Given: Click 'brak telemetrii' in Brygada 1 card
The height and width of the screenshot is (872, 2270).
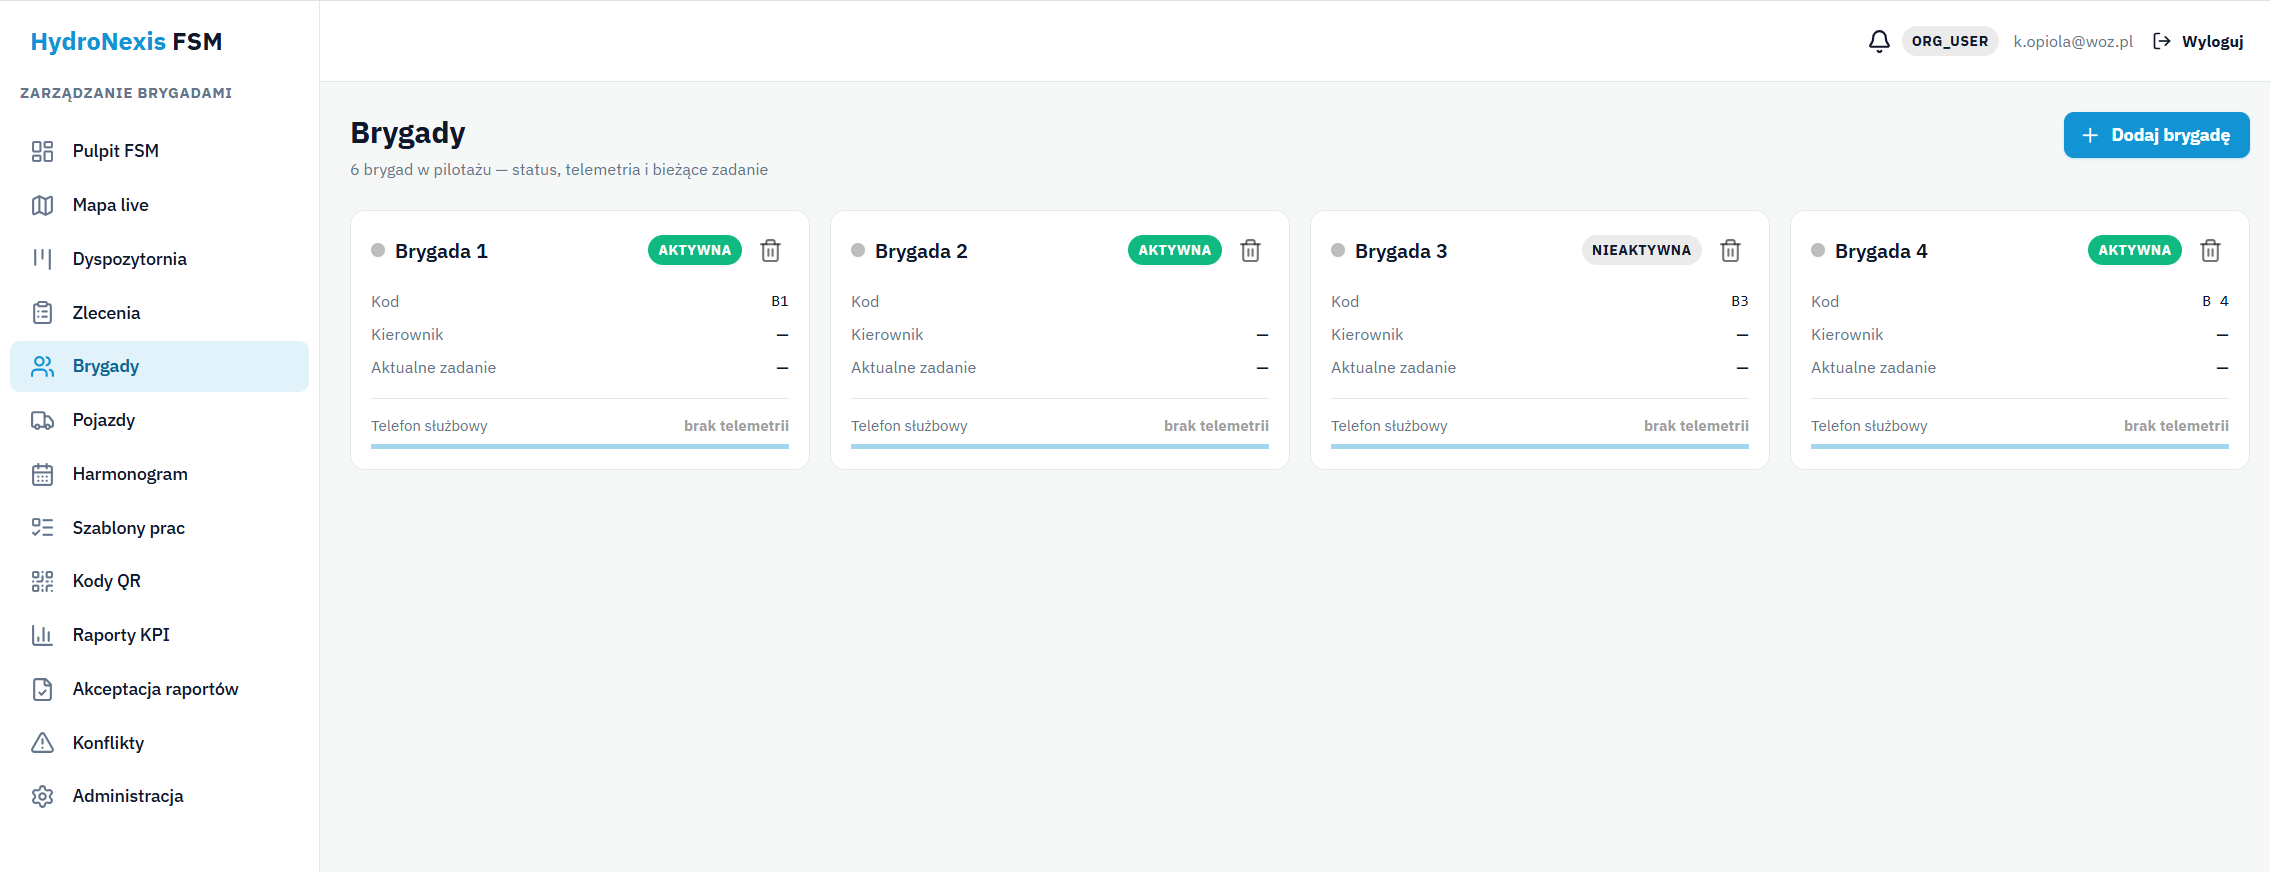Looking at the screenshot, I should click(736, 426).
